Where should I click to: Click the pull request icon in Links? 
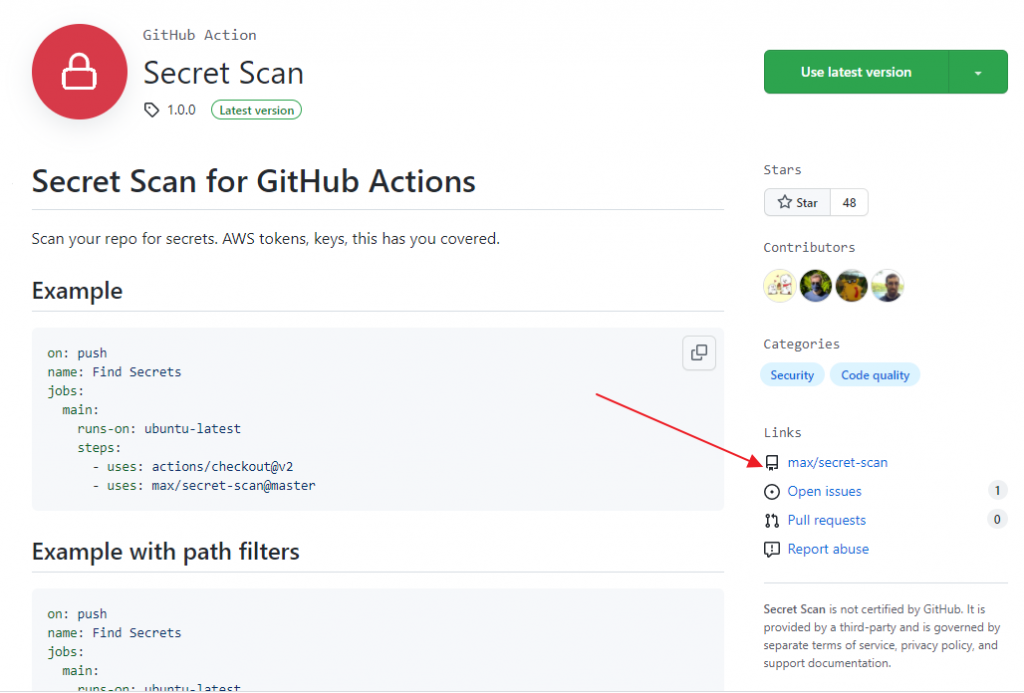772,520
